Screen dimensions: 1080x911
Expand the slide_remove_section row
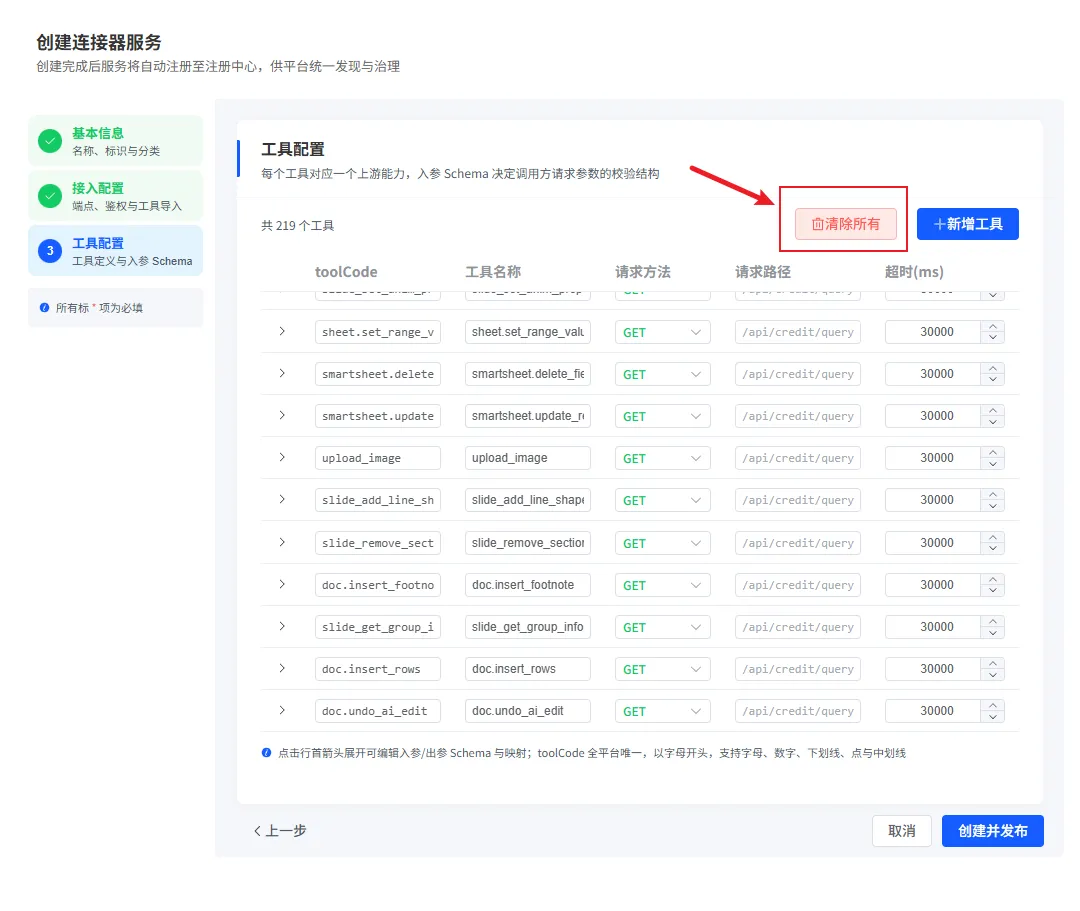[282, 542]
